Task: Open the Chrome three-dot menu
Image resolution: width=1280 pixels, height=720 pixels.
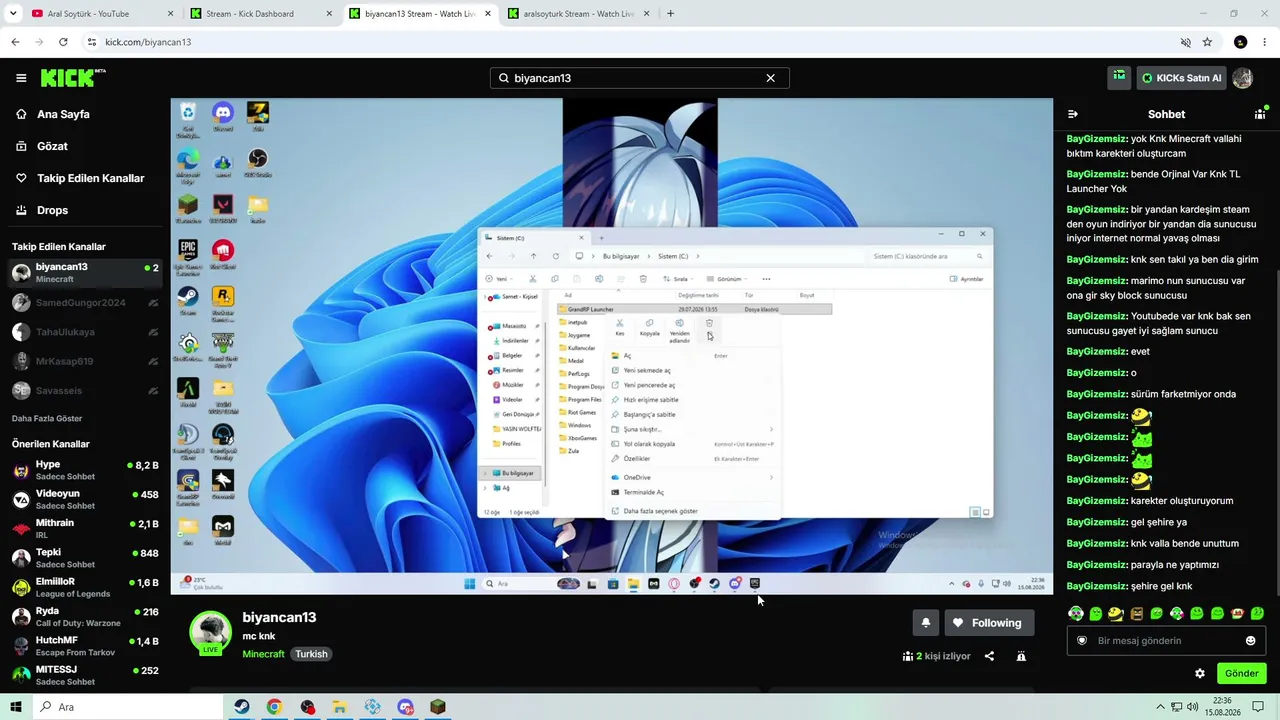Action: pyautogui.click(x=1265, y=42)
